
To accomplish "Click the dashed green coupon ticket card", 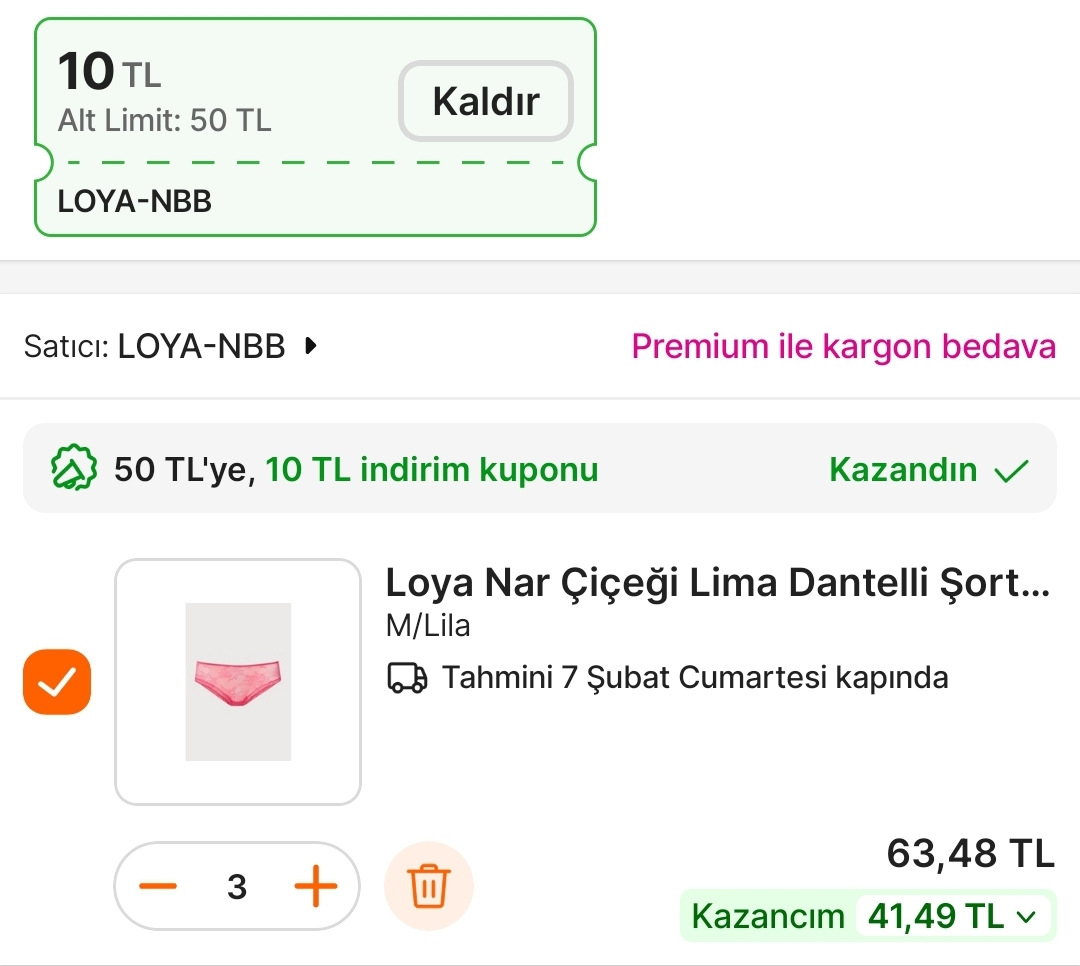I will [x=315, y=122].
